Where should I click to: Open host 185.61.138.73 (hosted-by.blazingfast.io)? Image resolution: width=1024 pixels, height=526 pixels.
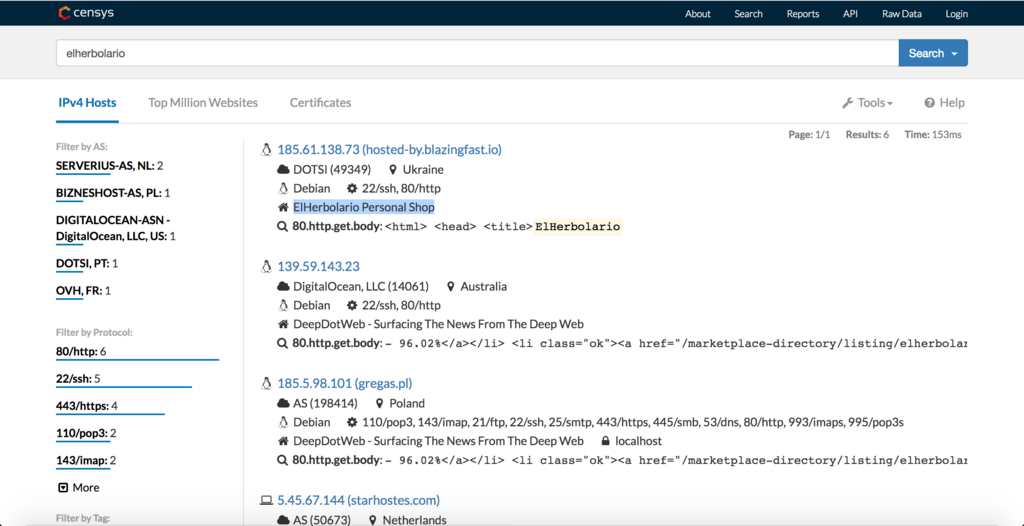pos(389,150)
